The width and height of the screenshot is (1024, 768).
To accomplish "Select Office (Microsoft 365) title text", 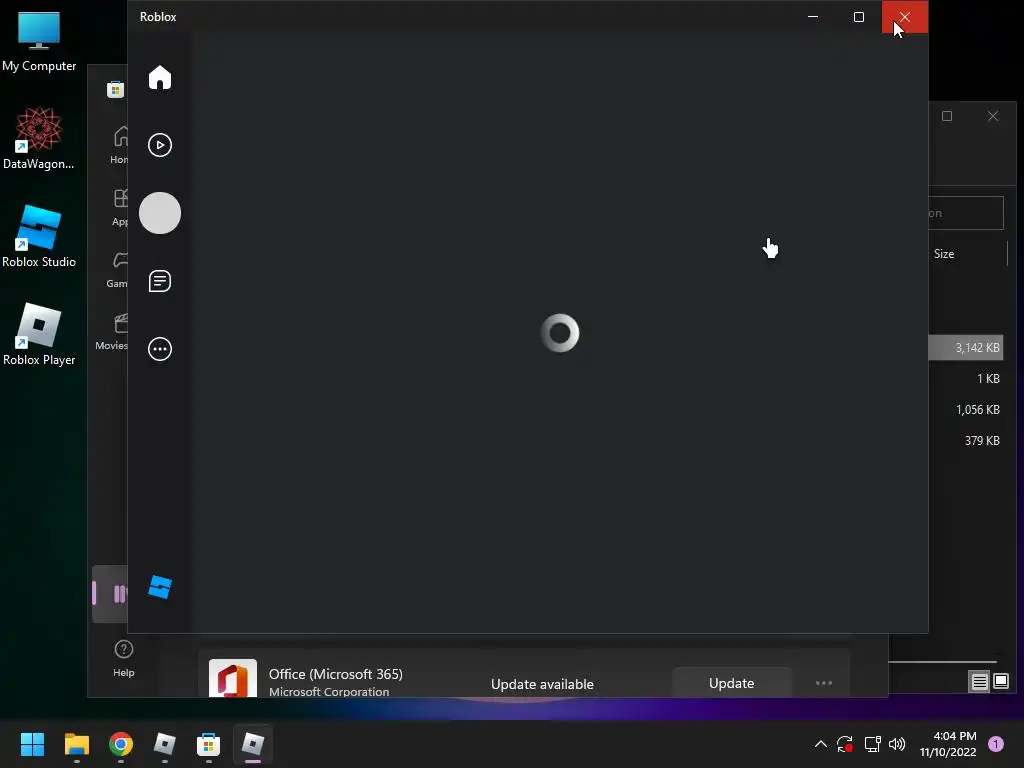I will [x=336, y=674].
